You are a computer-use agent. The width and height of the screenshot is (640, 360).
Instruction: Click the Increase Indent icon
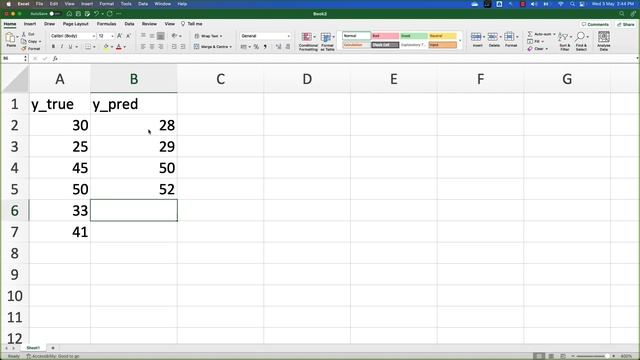pyautogui.click(x=182, y=47)
